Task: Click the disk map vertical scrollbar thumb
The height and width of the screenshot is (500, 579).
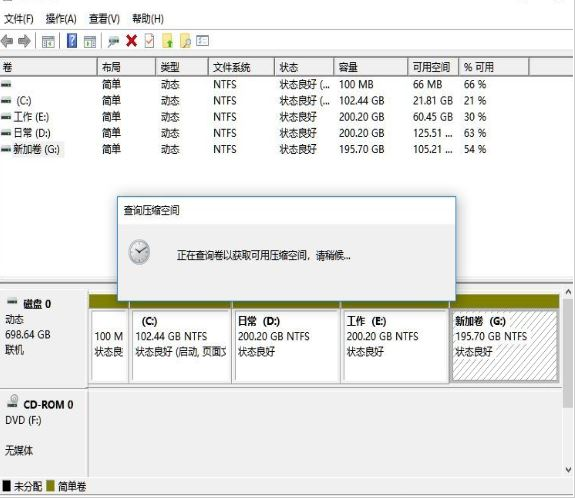Action: point(568,353)
